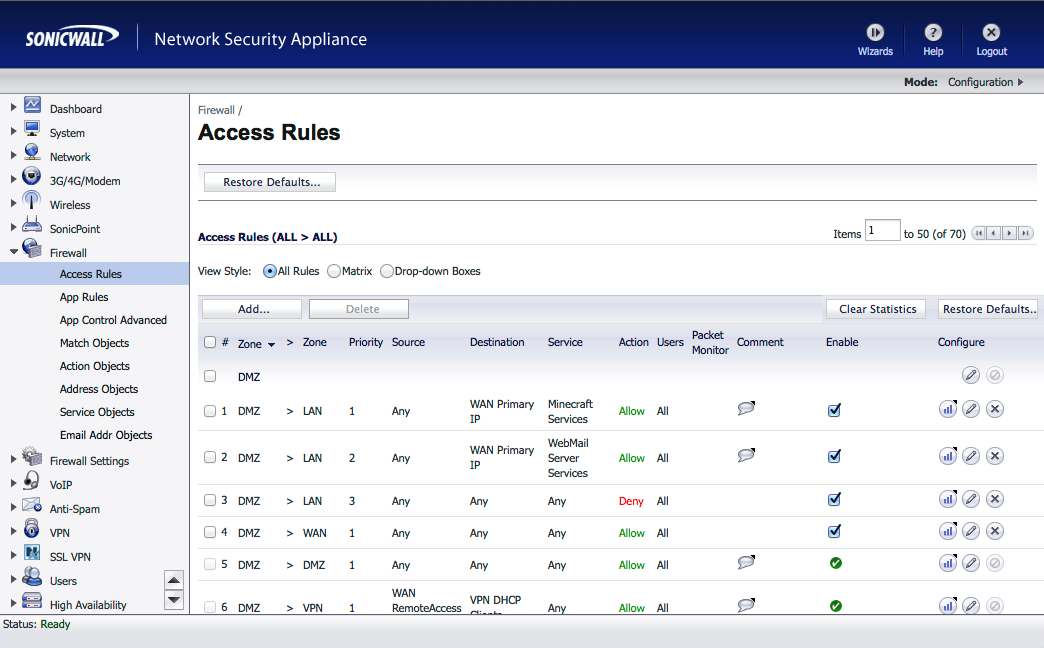Viewport: 1044px width, 648px height.
Task: Expand the Dashboard tree arrow
Action: click(13, 107)
